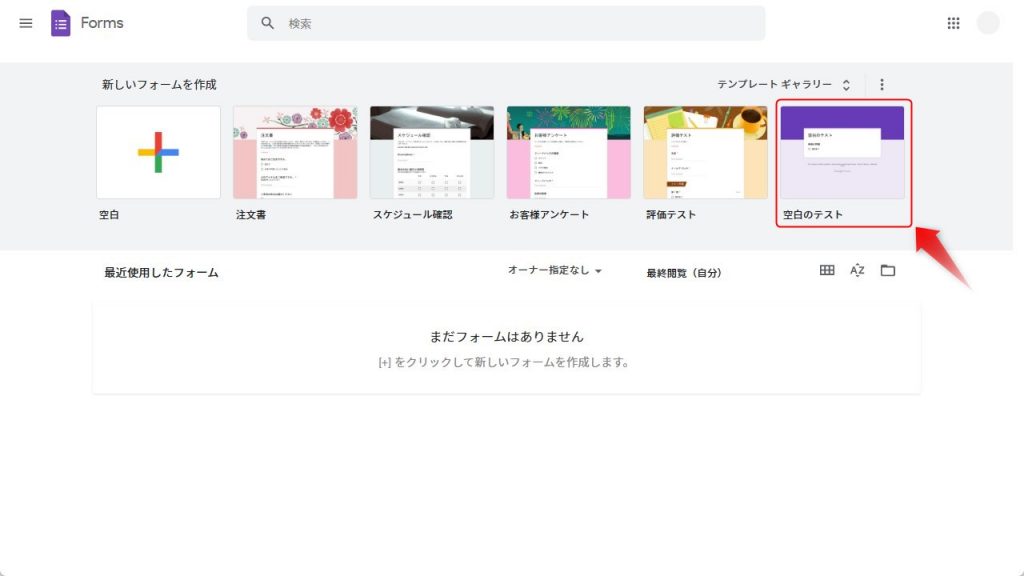This screenshot has height=576, width=1024.
Task: Click the 空白のテスト label text
Action: click(813, 215)
